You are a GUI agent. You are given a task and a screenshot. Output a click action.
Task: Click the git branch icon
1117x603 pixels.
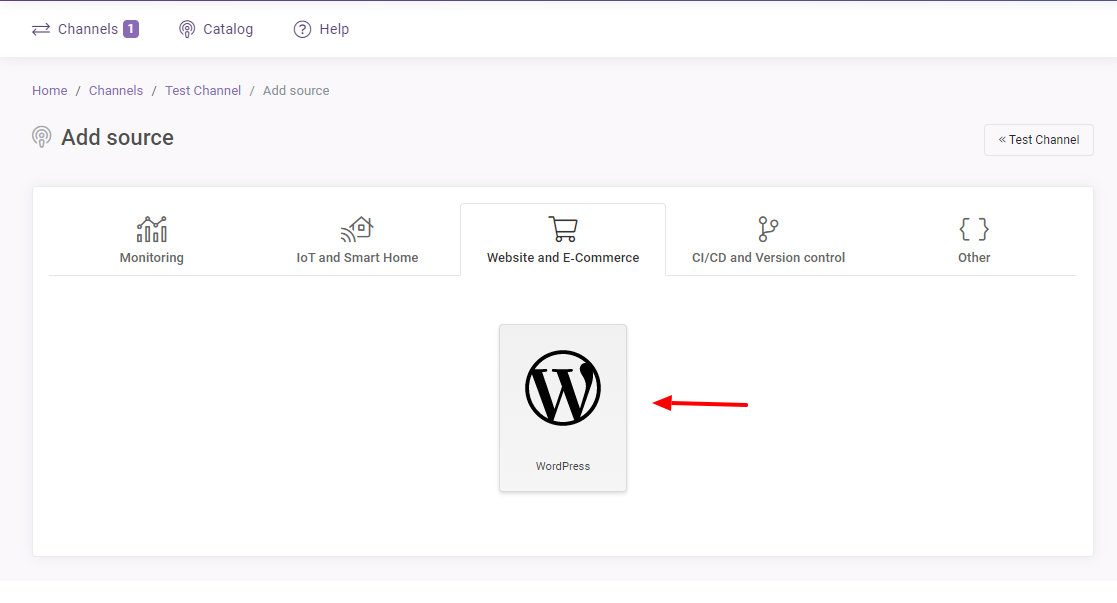[x=769, y=230]
